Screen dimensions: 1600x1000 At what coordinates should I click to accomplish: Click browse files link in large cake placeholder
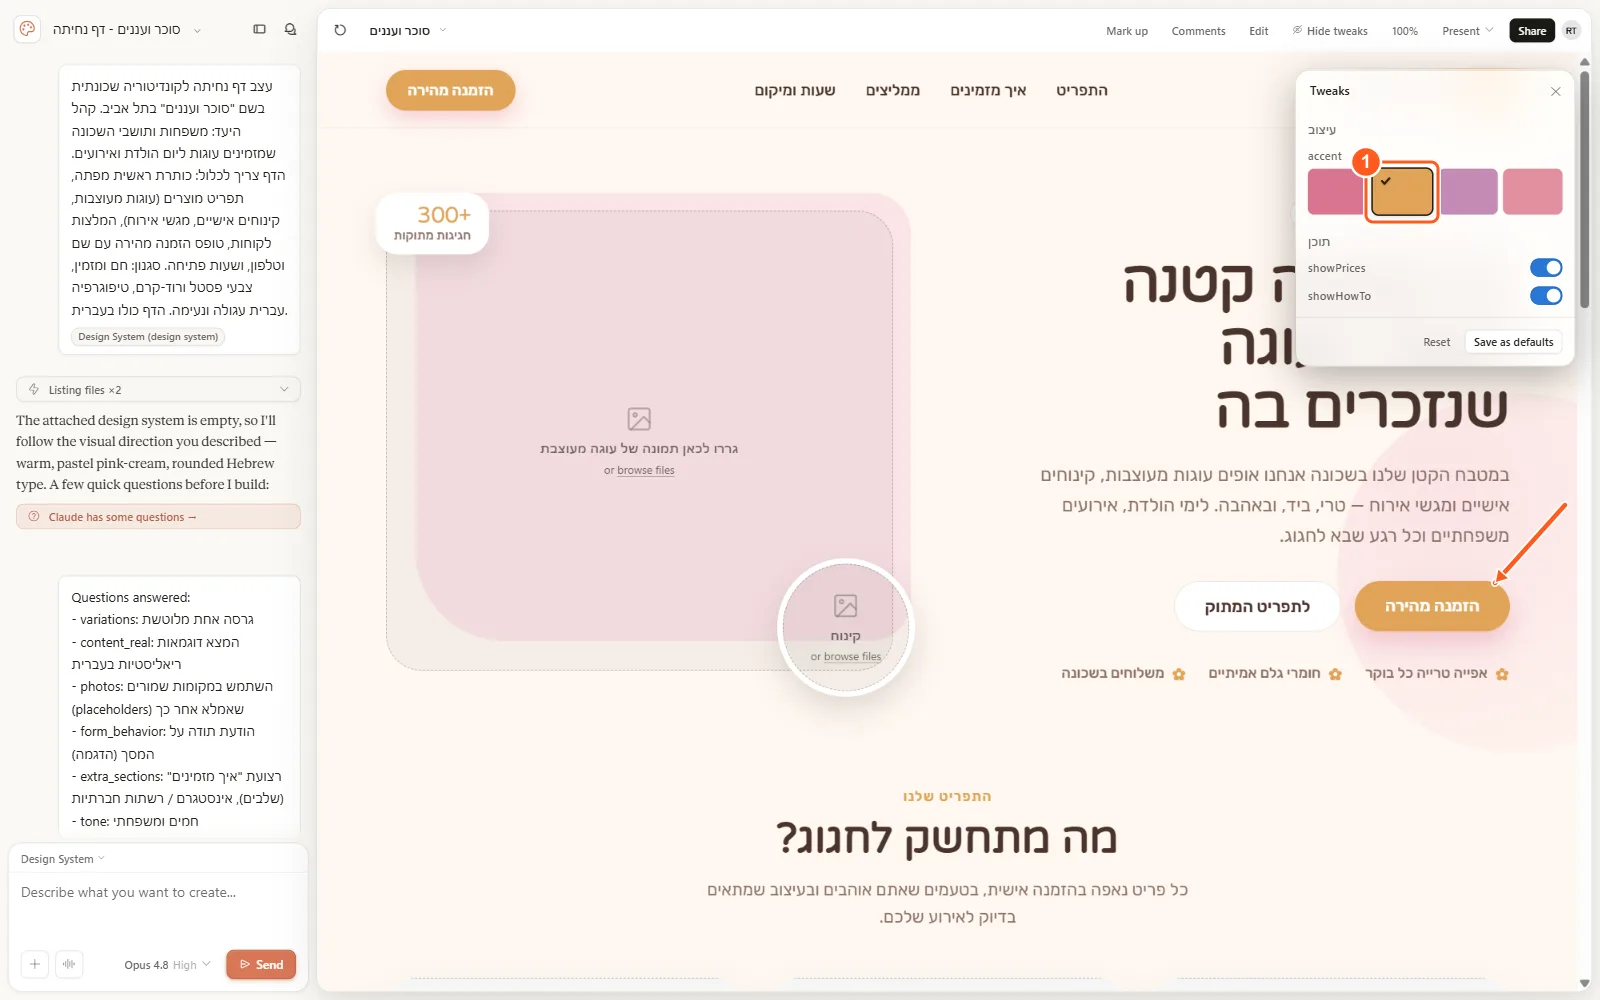click(x=646, y=470)
